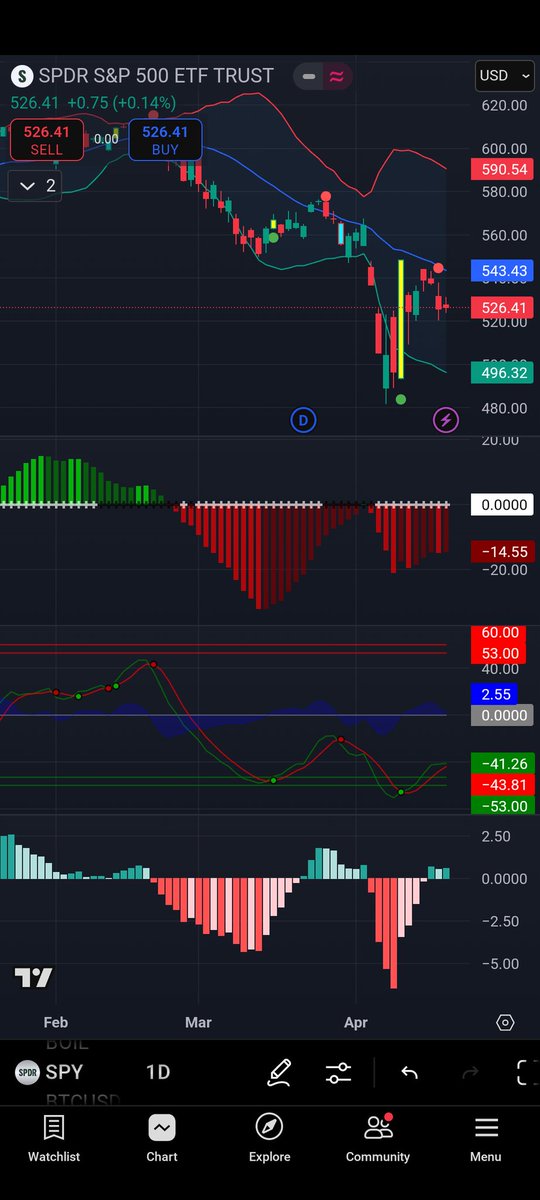Select the pencil drawing tools icon
Image resolution: width=540 pixels, height=1200 pixels.
[x=279, y=1073]
